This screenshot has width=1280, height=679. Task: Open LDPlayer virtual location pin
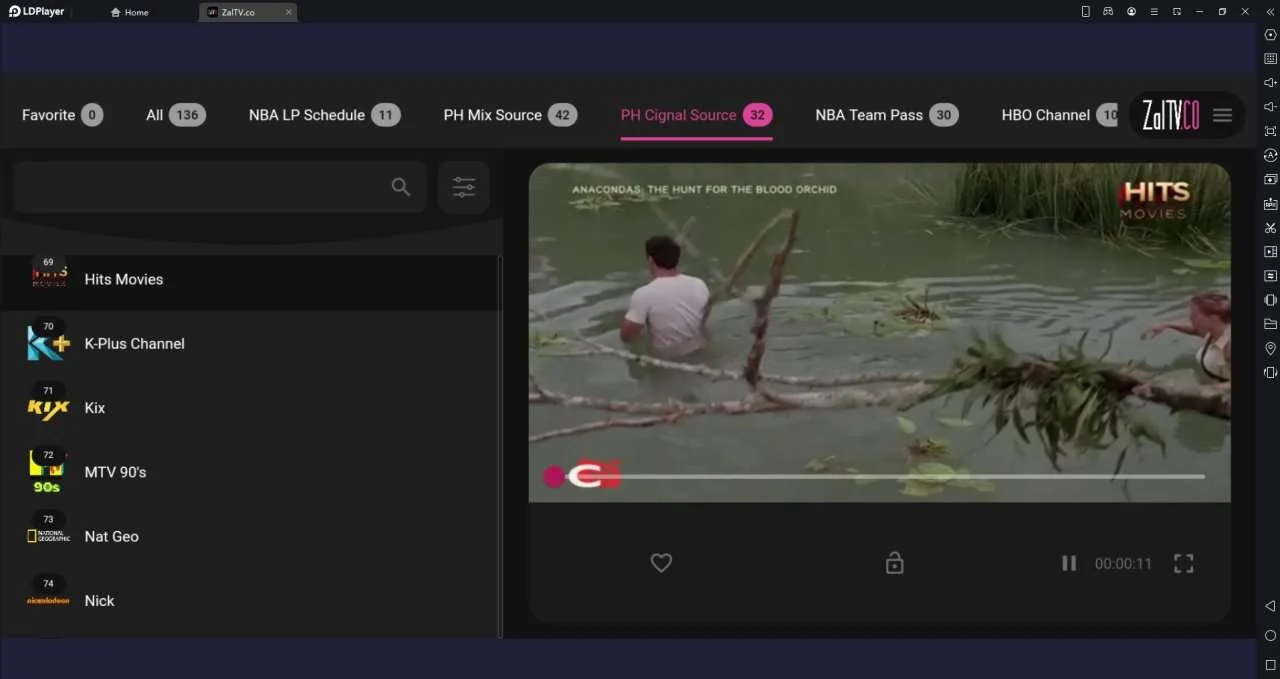click(x=1270, y=348)
